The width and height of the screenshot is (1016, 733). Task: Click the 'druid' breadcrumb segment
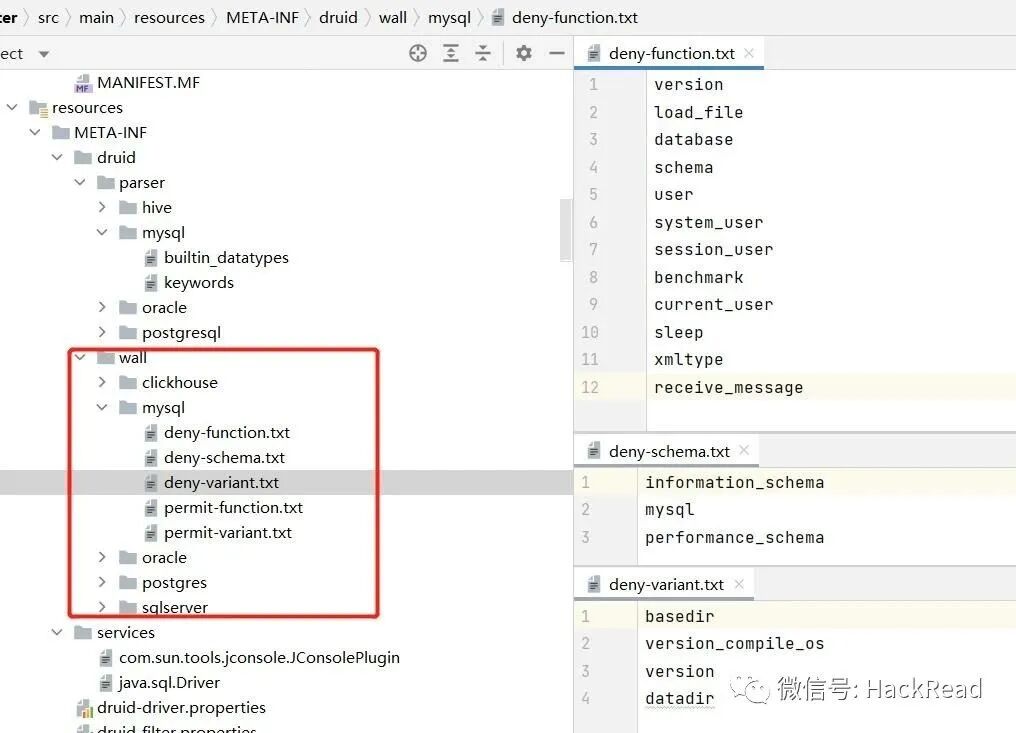click(x=338, y=17)
